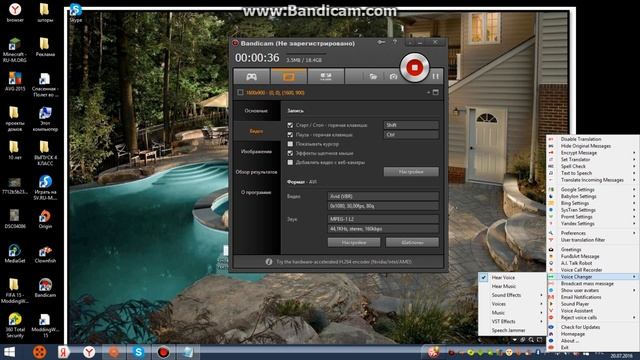
Task: Click the key registration icon in Bandicam
Action: pos(381,42)
